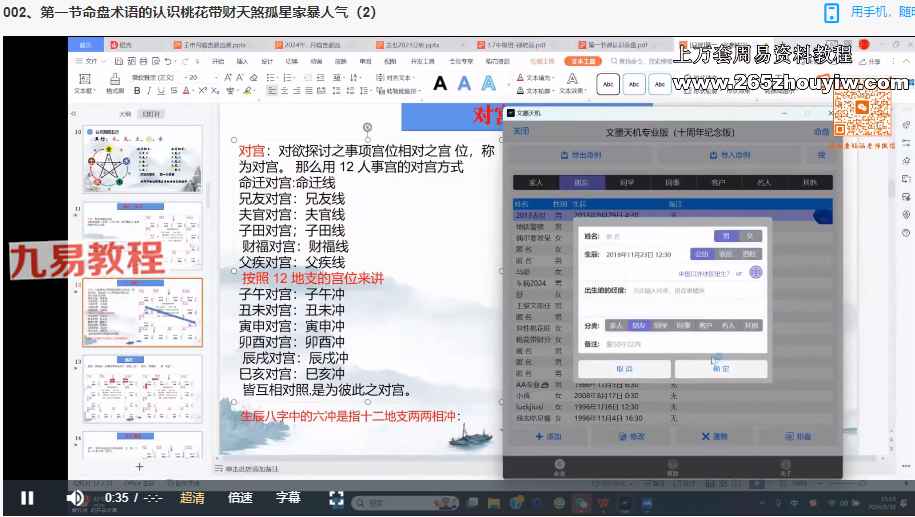Click the Underline formatting icon
915x517 pixels.
[x=160, y=91]
